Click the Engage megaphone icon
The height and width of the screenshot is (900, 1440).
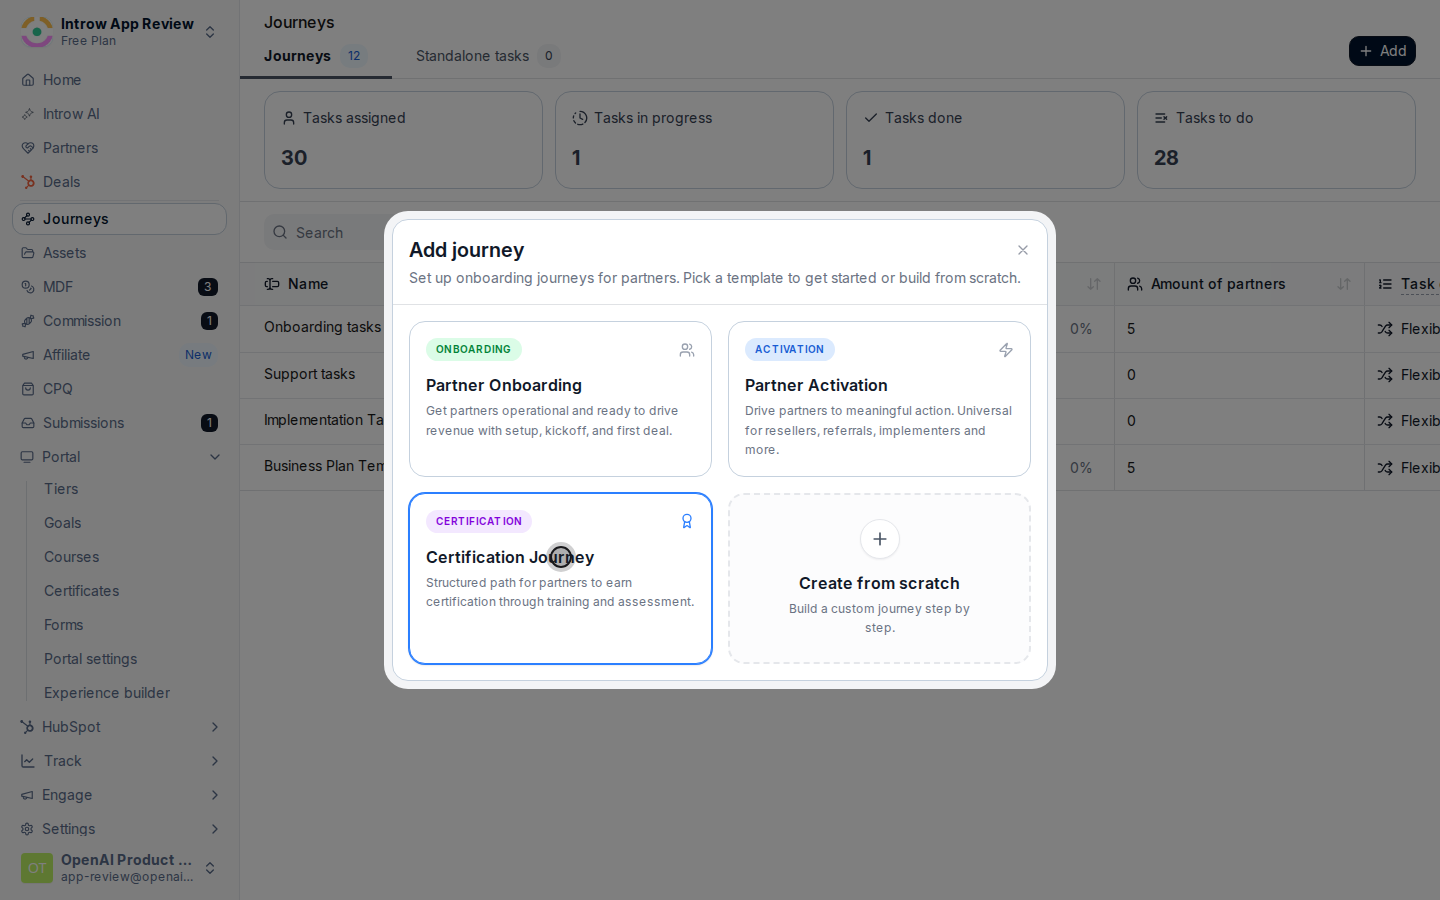27,795
